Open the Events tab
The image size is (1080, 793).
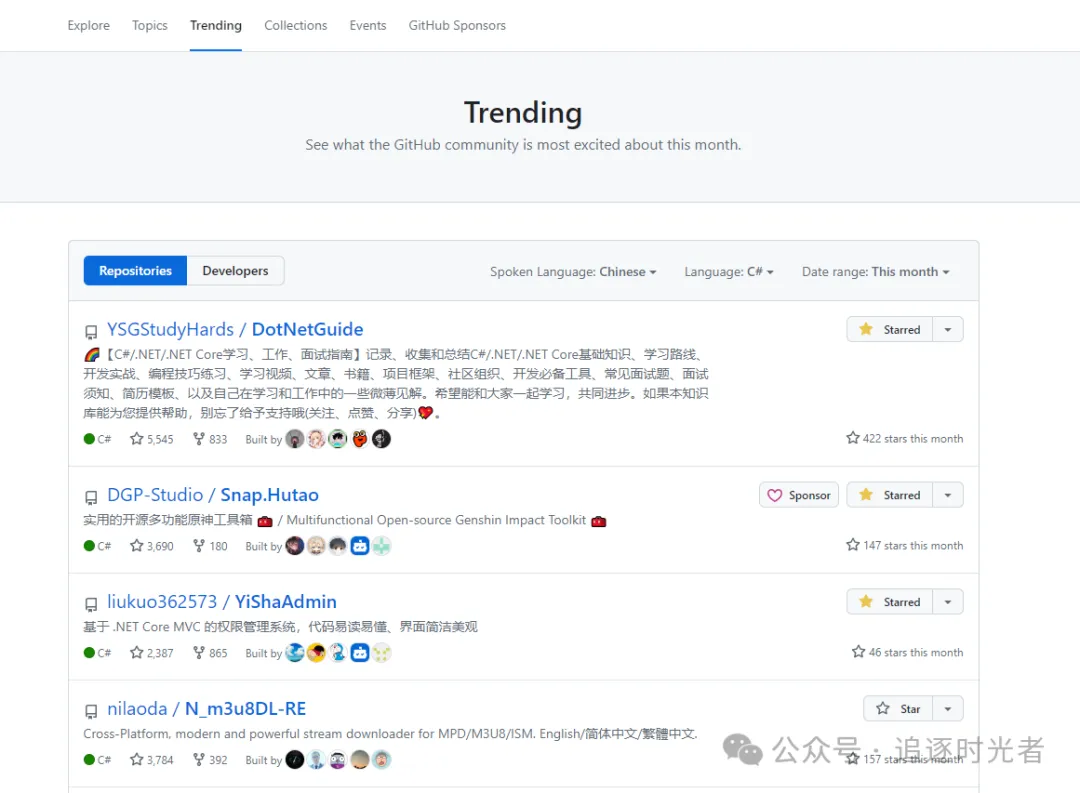[x=368, y=25]
